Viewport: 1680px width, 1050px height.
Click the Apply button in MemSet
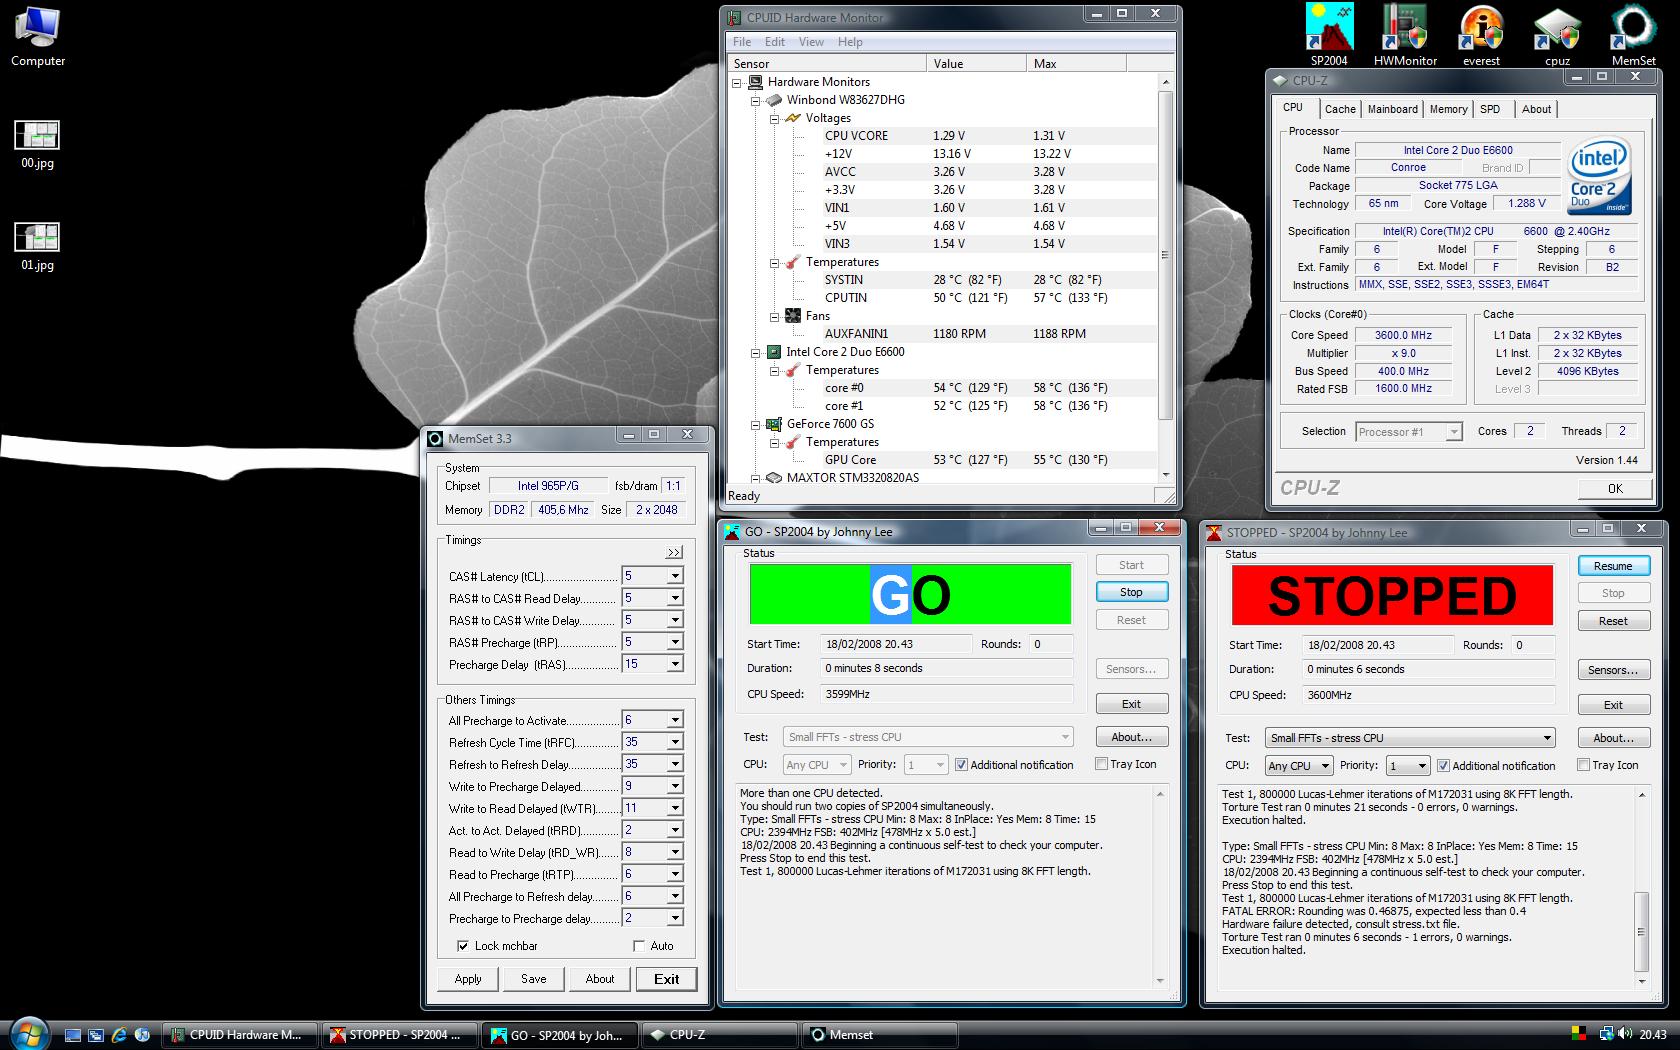(x=468, y=979)
